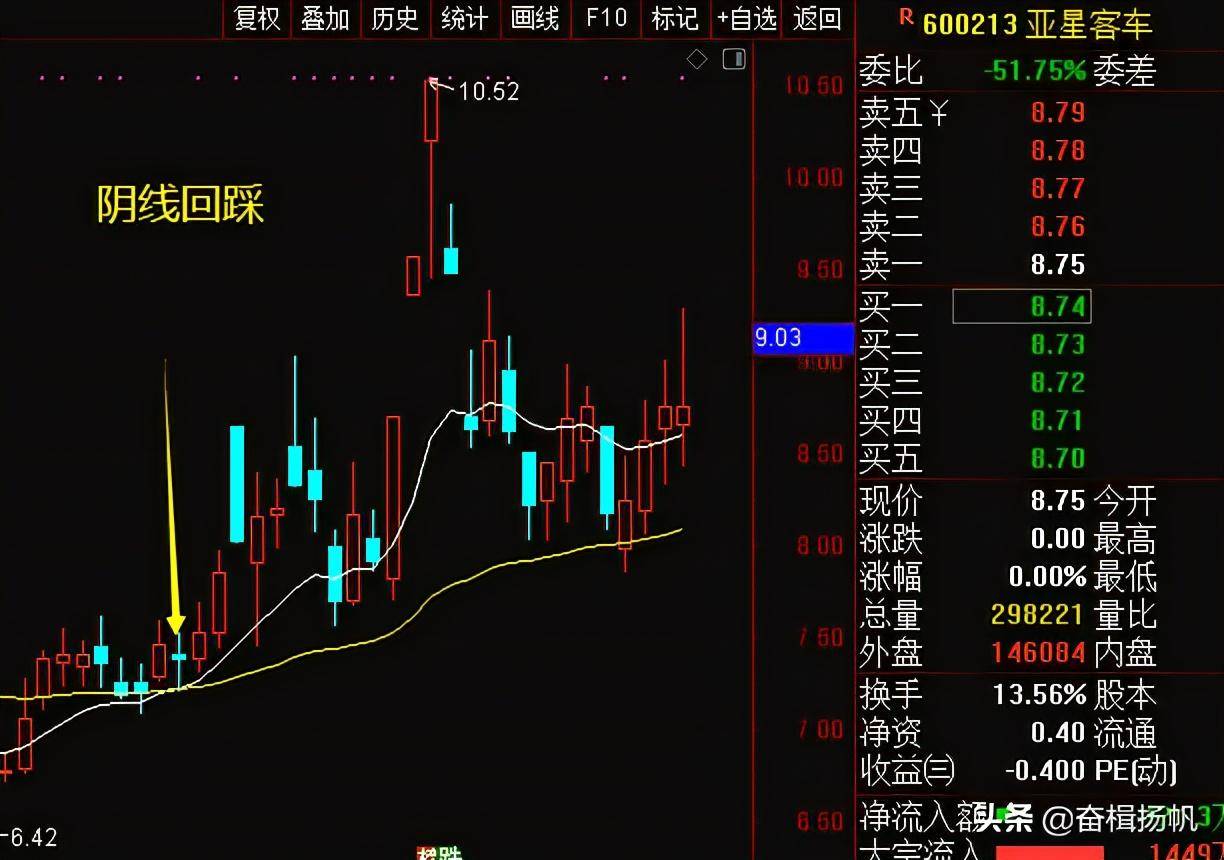This screenshot has width=1224, height=860.
Task: Open the 历史 history view
Action: (x=395, y=18)
